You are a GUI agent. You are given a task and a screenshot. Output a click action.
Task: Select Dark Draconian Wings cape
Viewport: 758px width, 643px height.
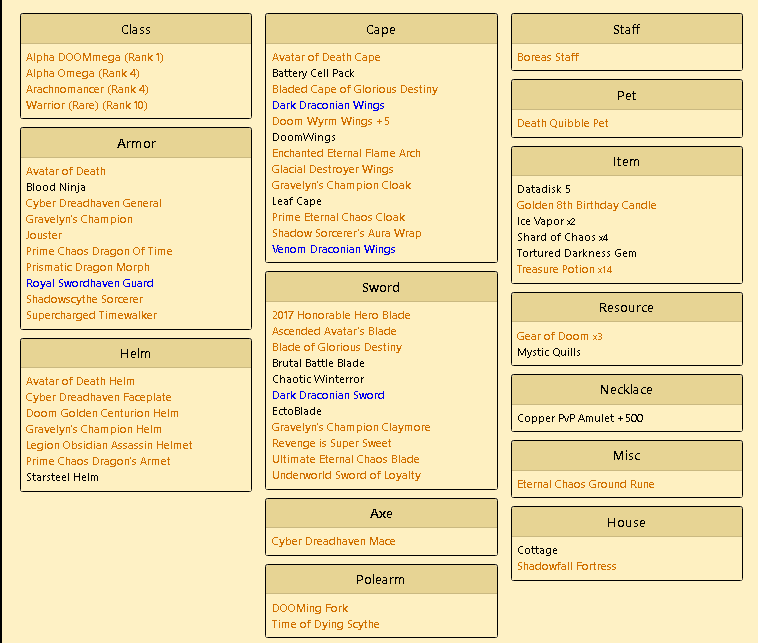328,105
